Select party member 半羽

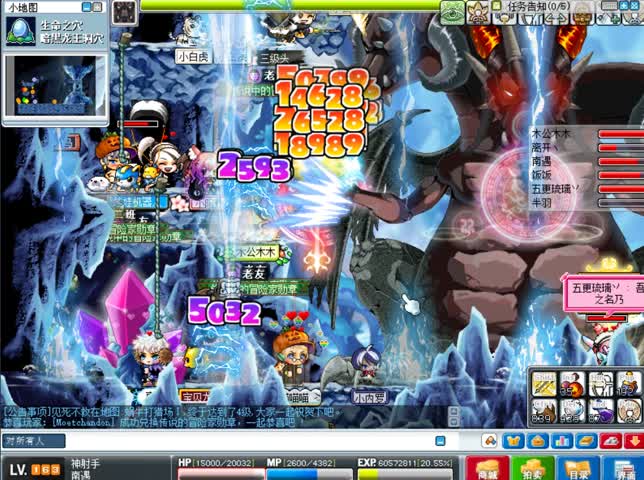(x=541, y=202)
